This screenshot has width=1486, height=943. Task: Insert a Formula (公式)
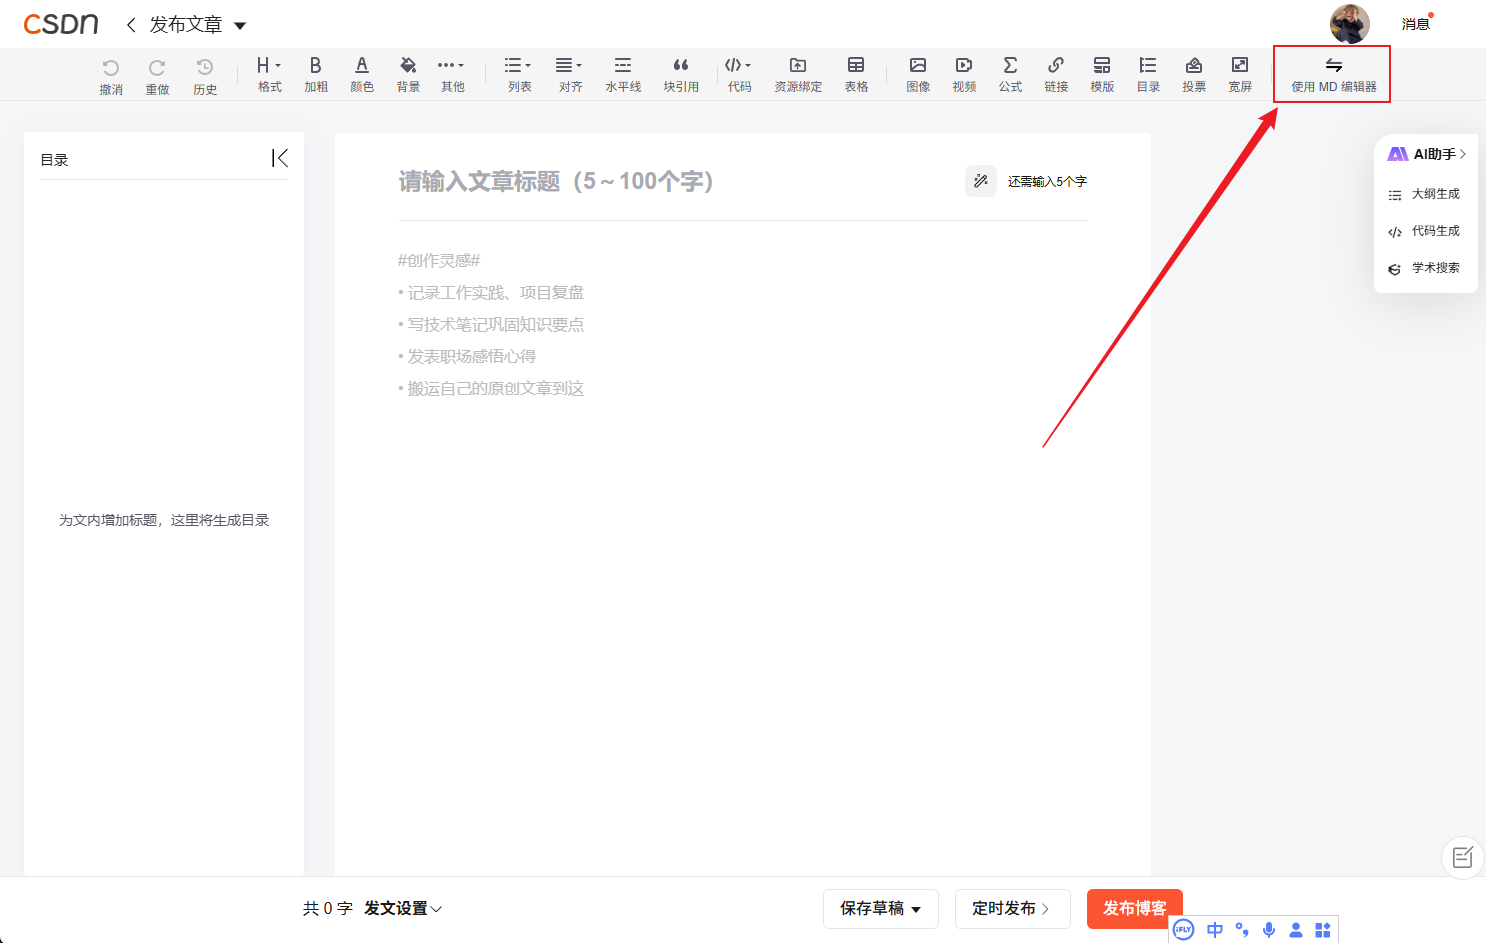coord(1010,74)
